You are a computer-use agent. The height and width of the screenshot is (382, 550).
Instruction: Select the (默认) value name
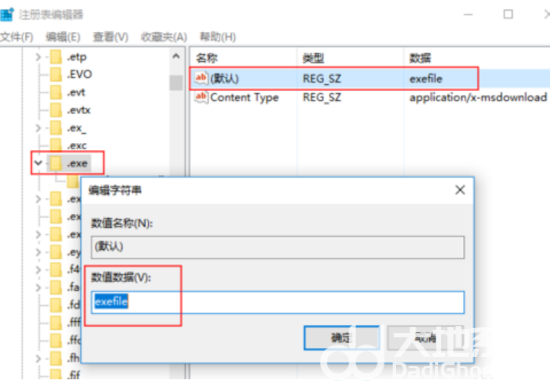coord(224,79)
